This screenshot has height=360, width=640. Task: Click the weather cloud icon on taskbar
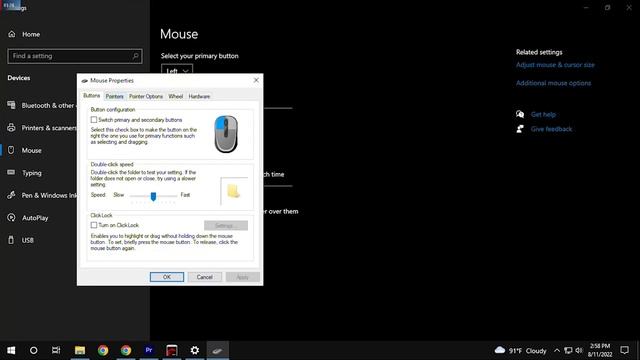point(500,350)
